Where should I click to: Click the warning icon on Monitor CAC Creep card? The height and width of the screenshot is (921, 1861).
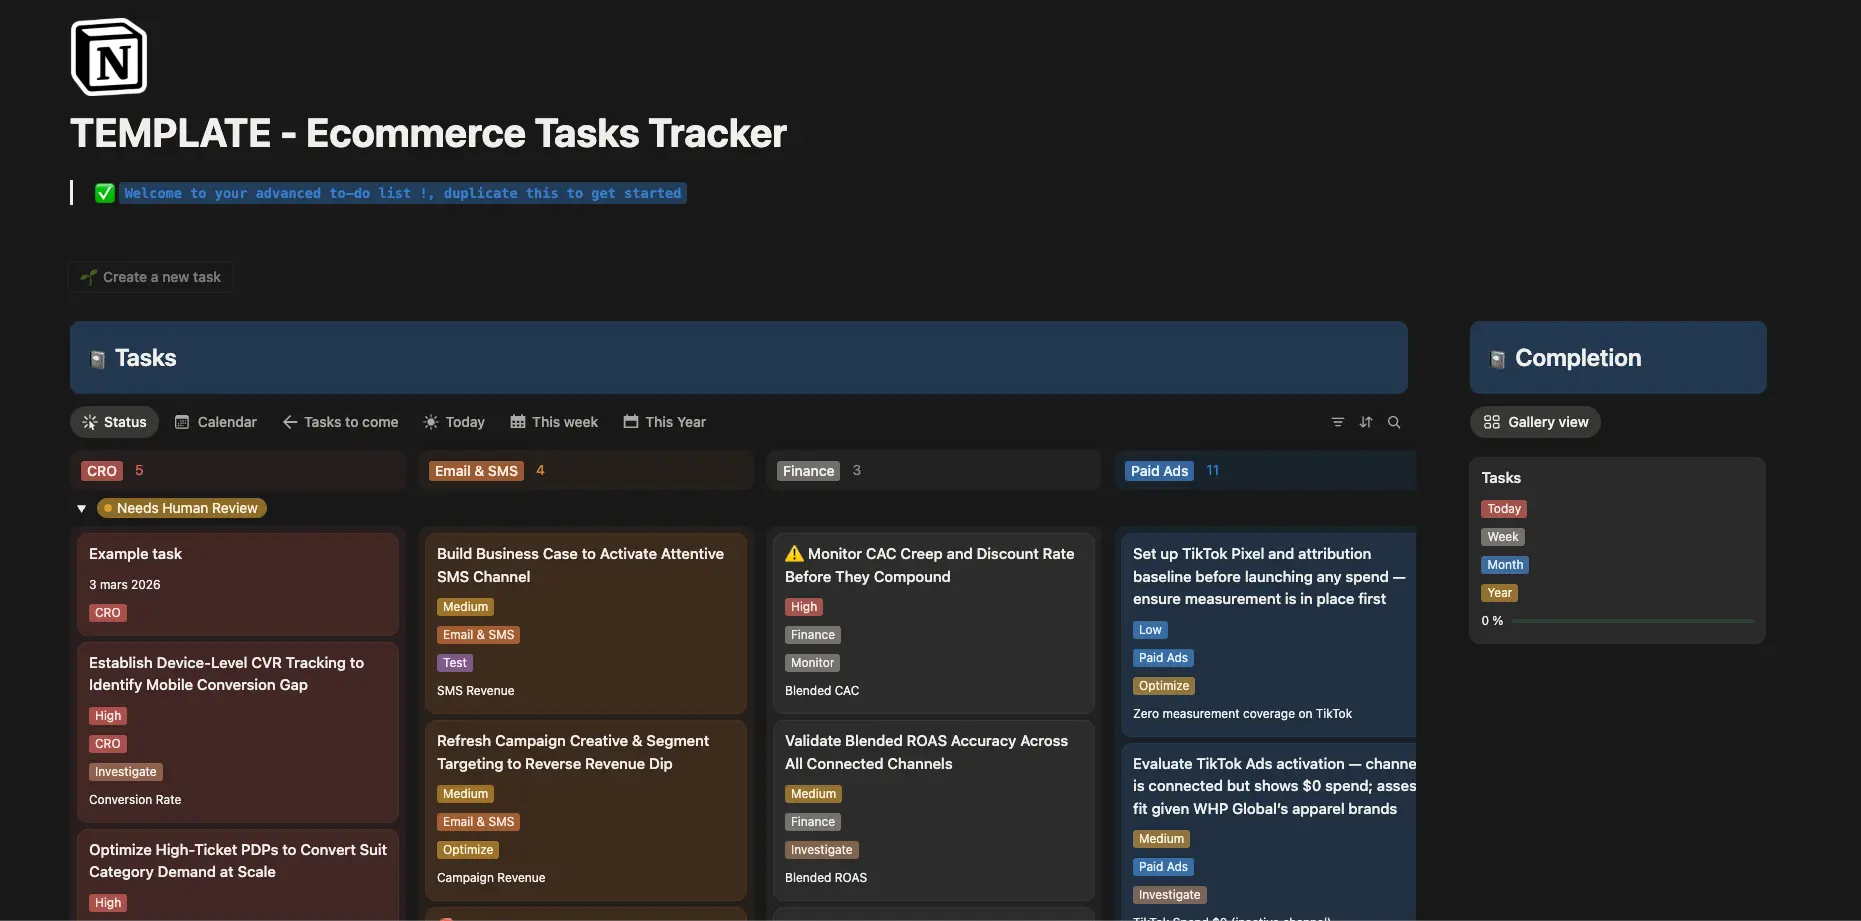click(795, 554)
